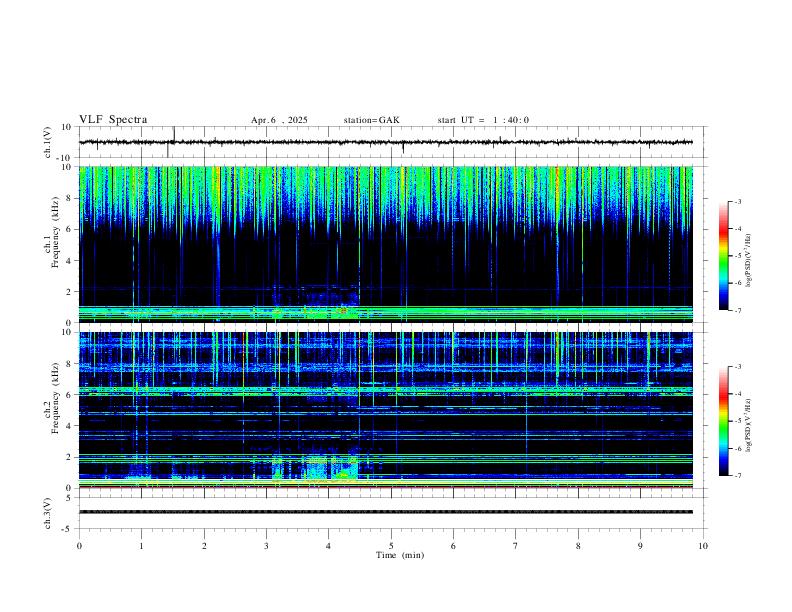Image resolution: width=792 pixels, height=612 pixels.
Task: Click the ch.3 voltage waveform trace
Action: (x=385, y=512)
